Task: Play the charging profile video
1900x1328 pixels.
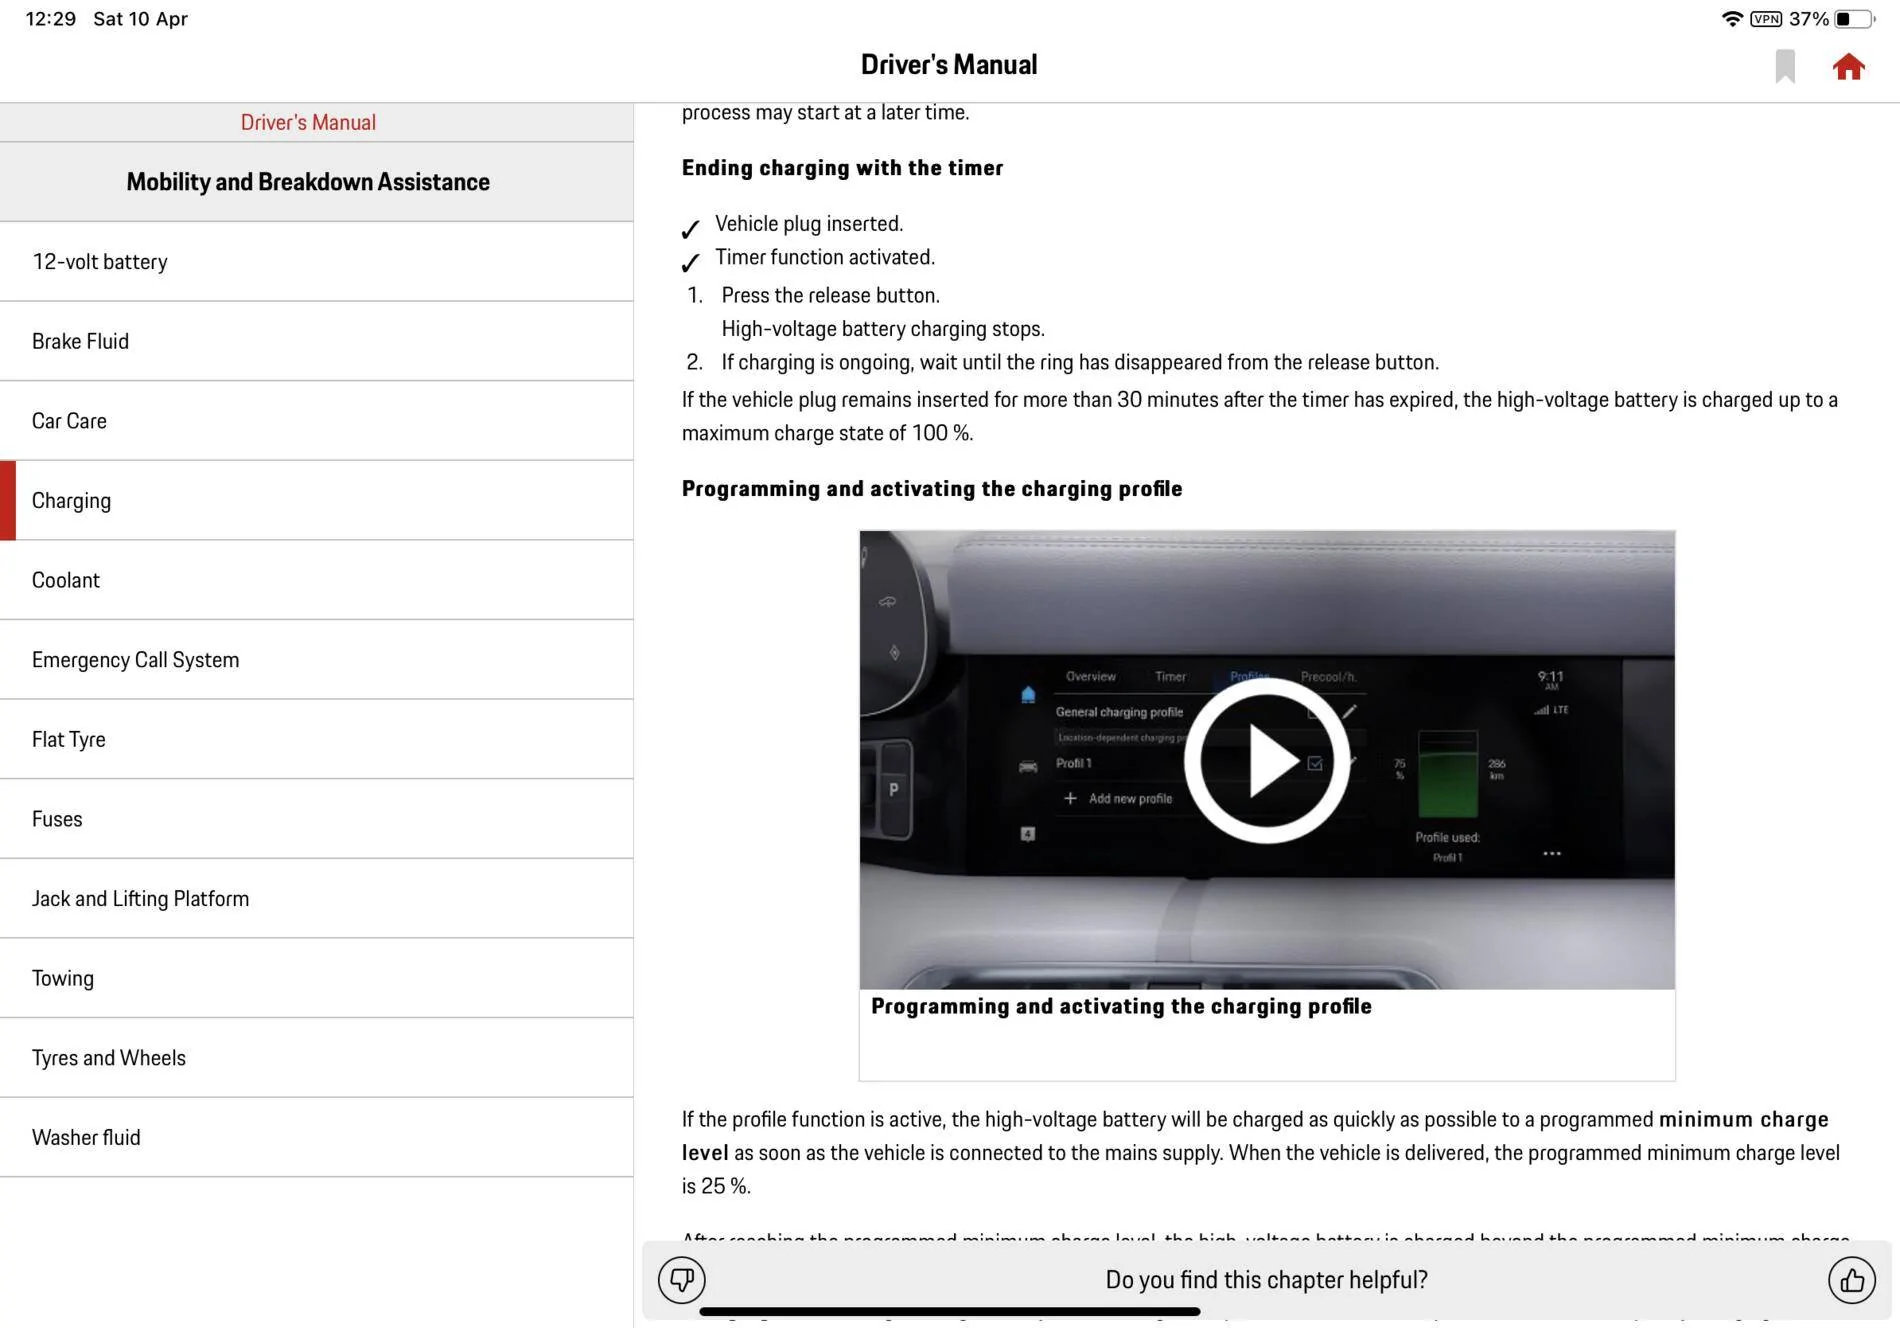Action: (1266, 760)
